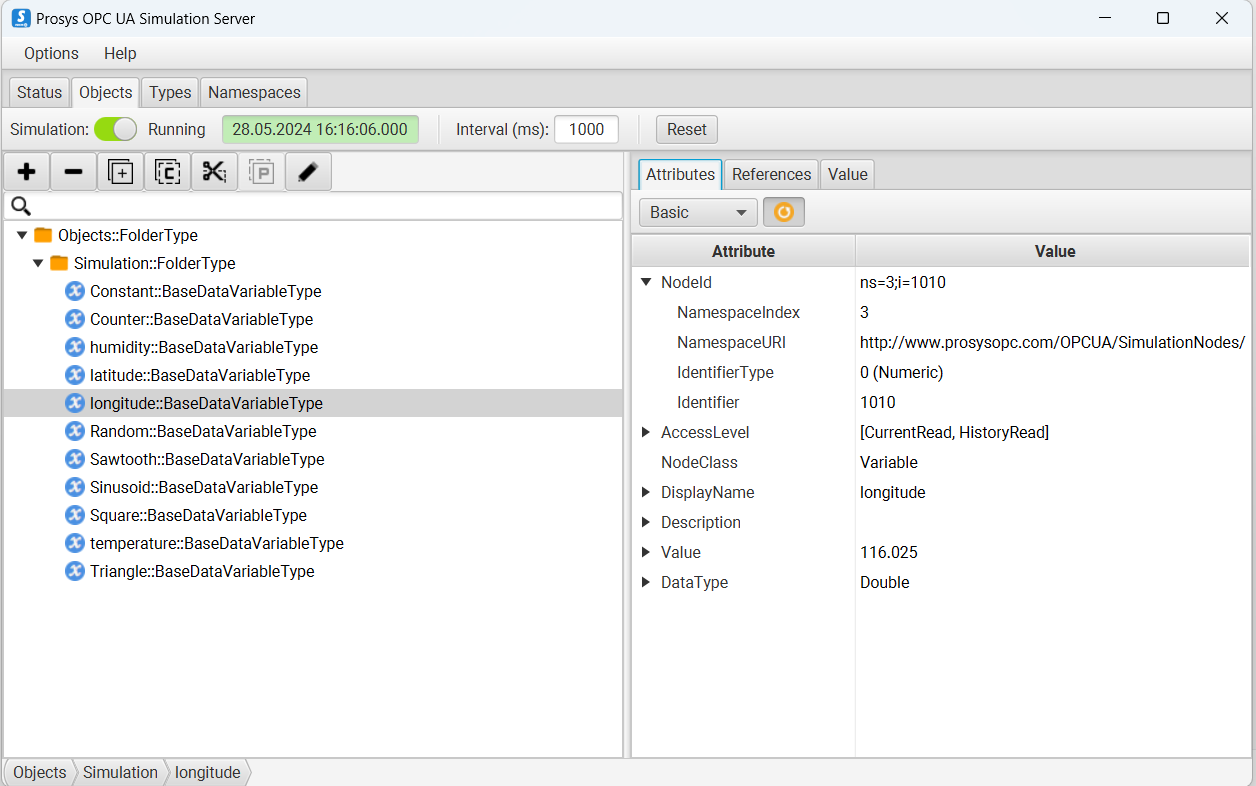
Task: Click the Sinusoid variable node icon
Action: tap(75, 487)
